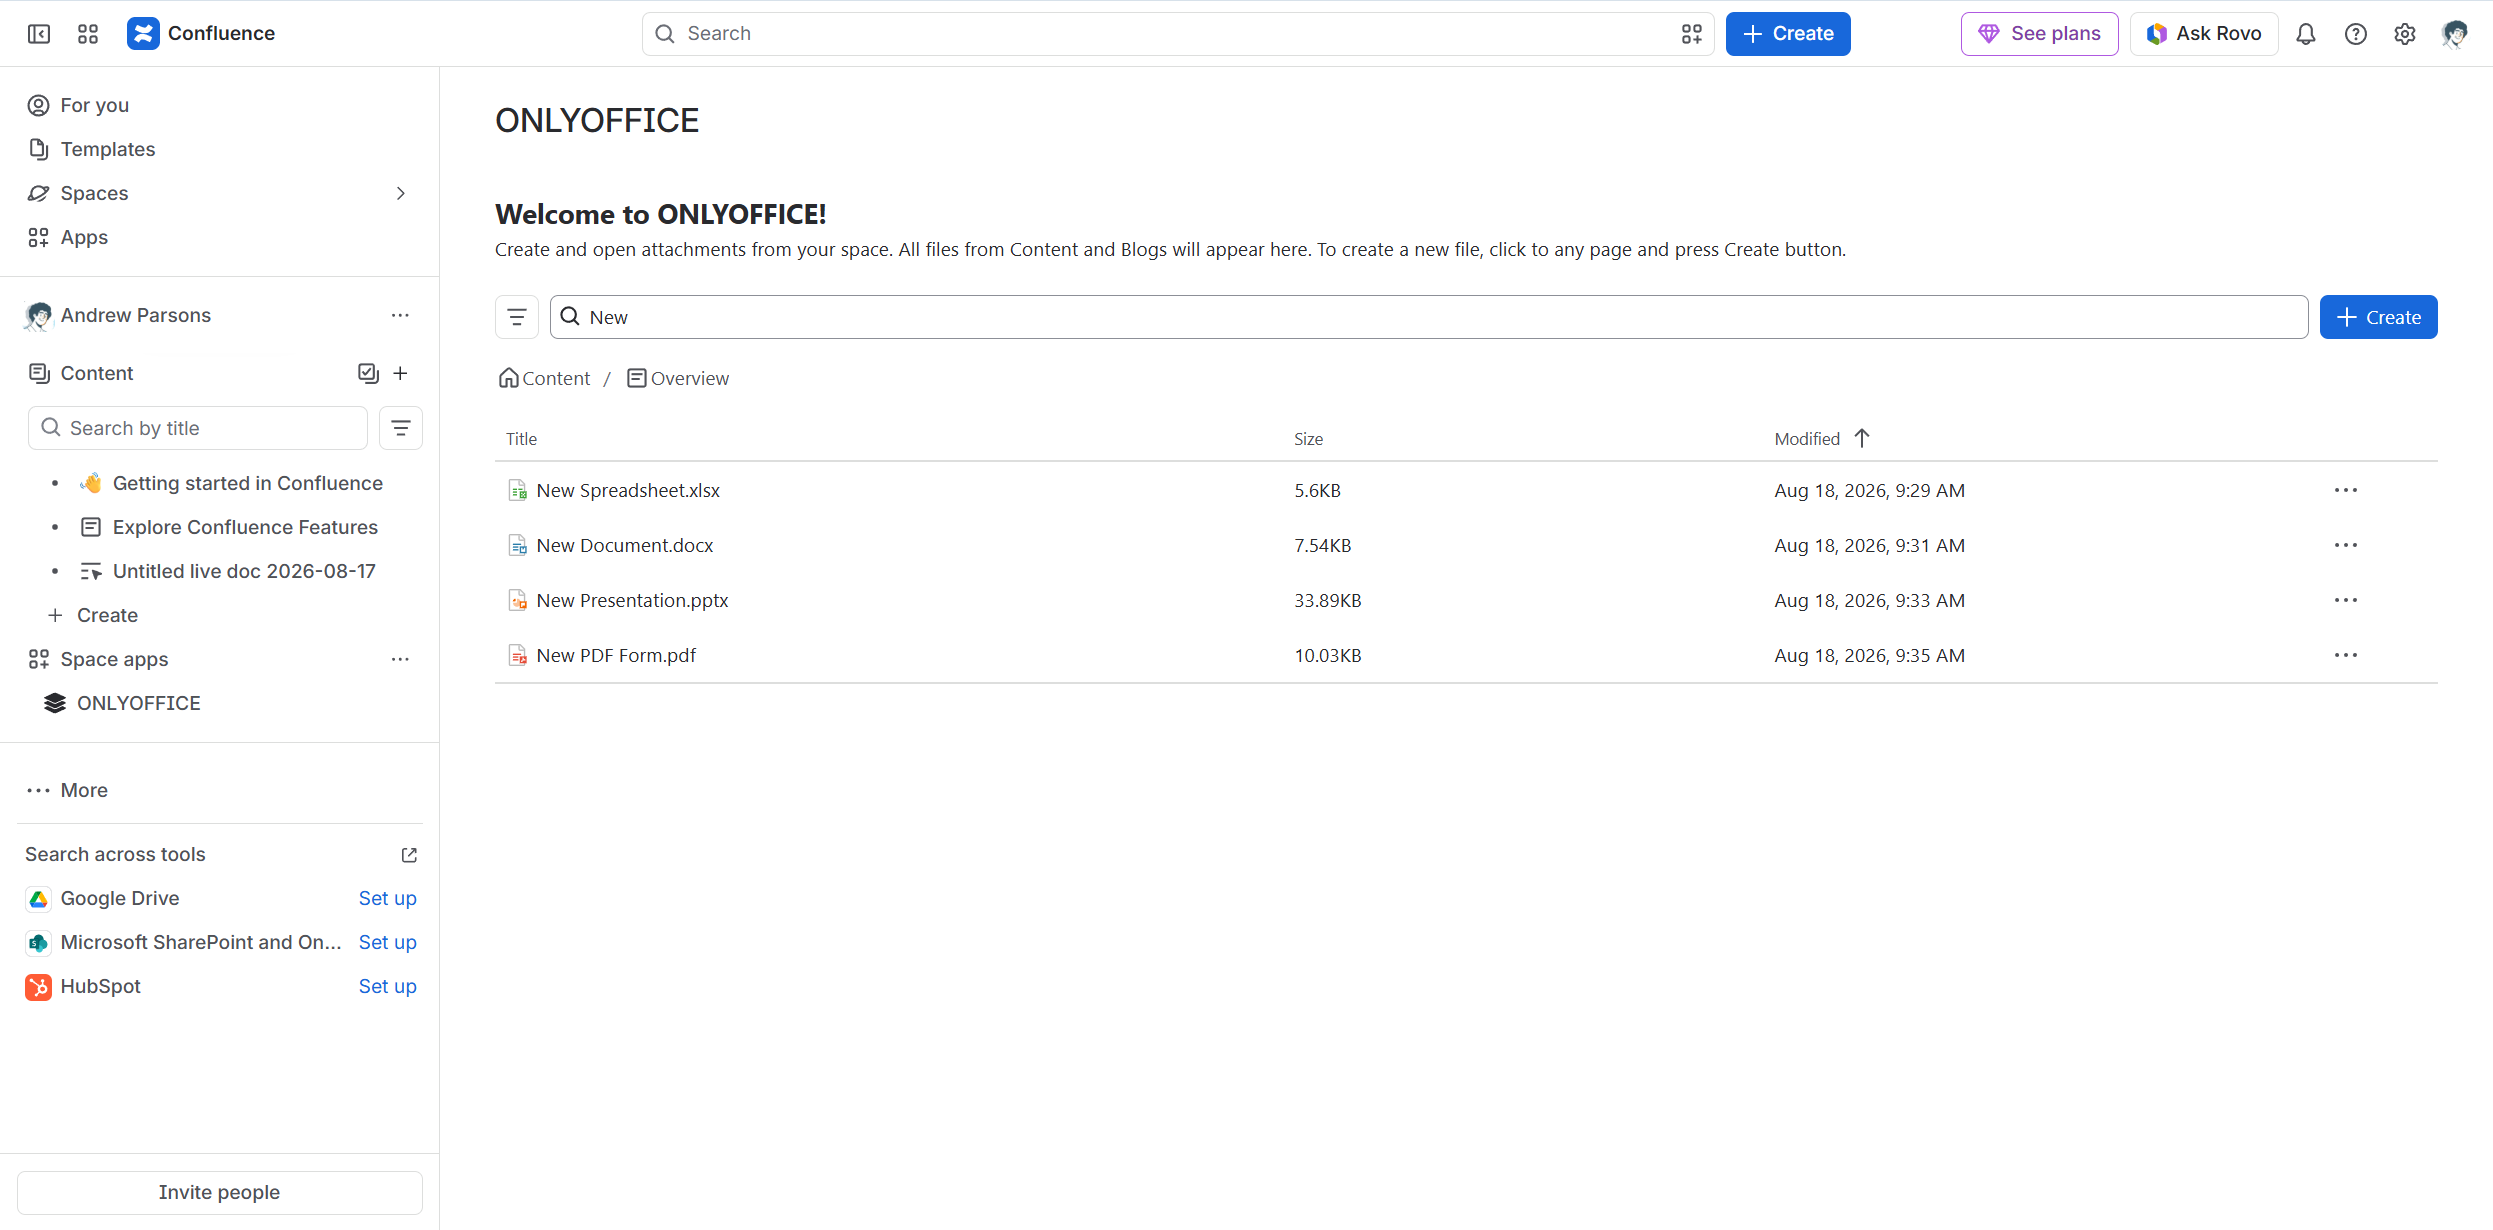Screen dimensions: 2493x1230
Task: Collapse the left sidebar panel icon
Action: click(39, 34)
